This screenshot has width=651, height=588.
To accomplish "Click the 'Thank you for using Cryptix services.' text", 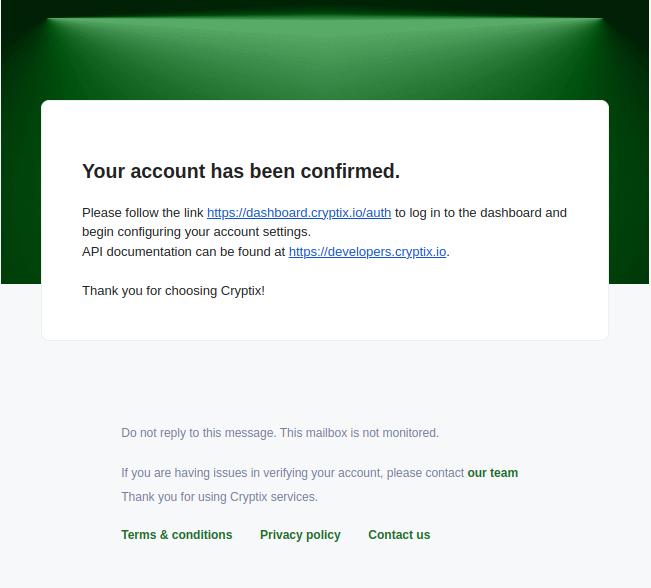I will (x=219, y=497).
